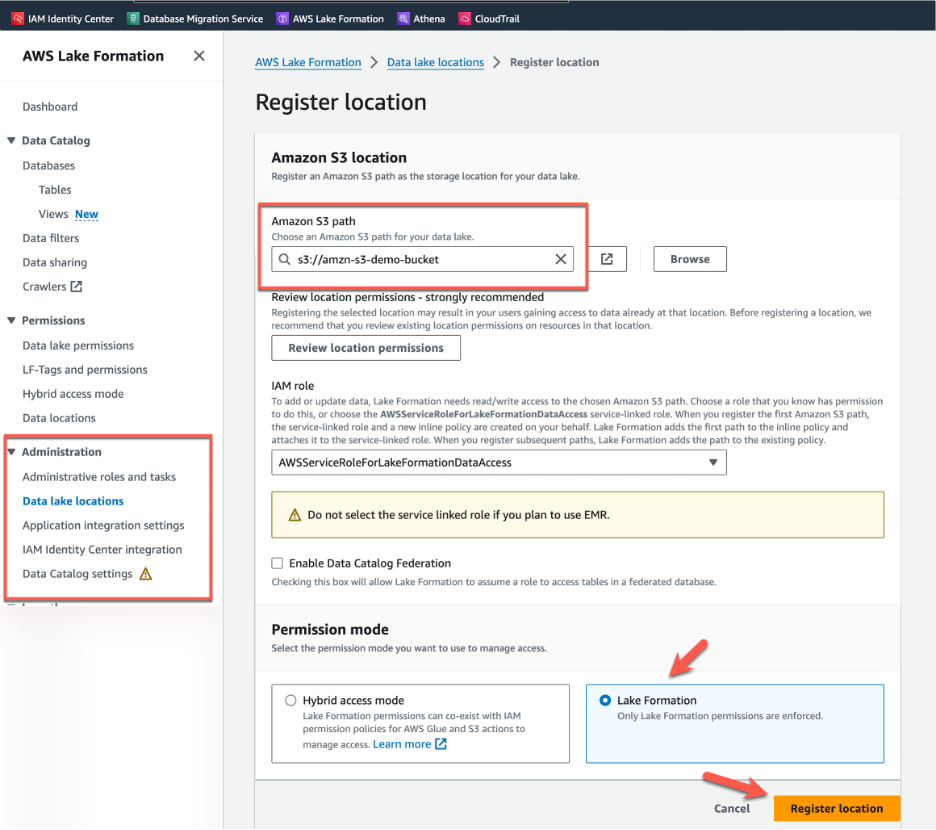Click AWS Lake Formation breadcrumb link

[308, 62]
